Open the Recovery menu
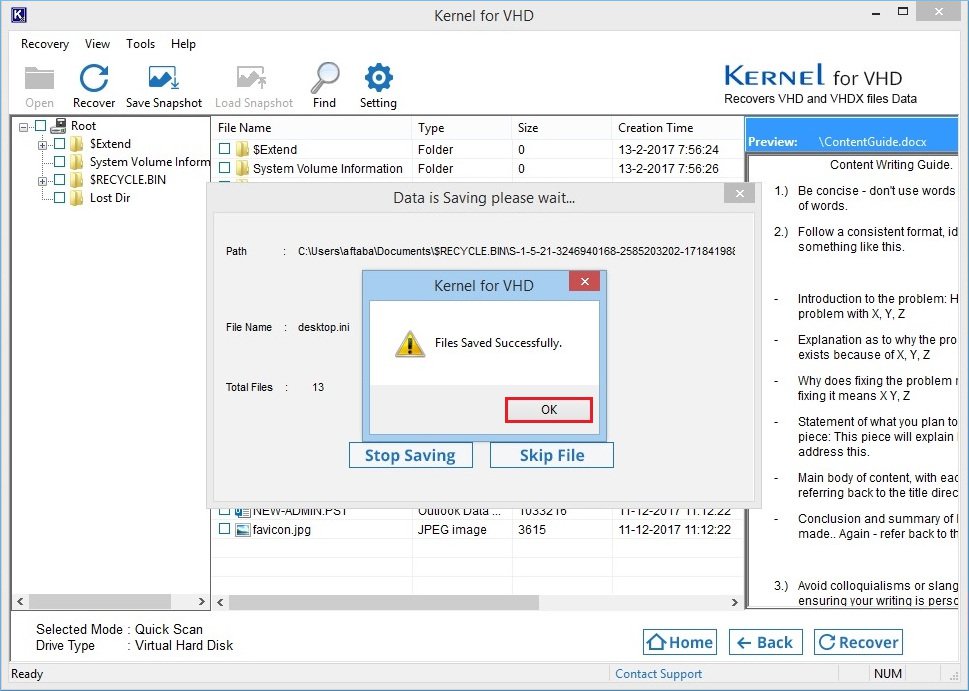The image size is (969, 691). click(x=44, y=44)
